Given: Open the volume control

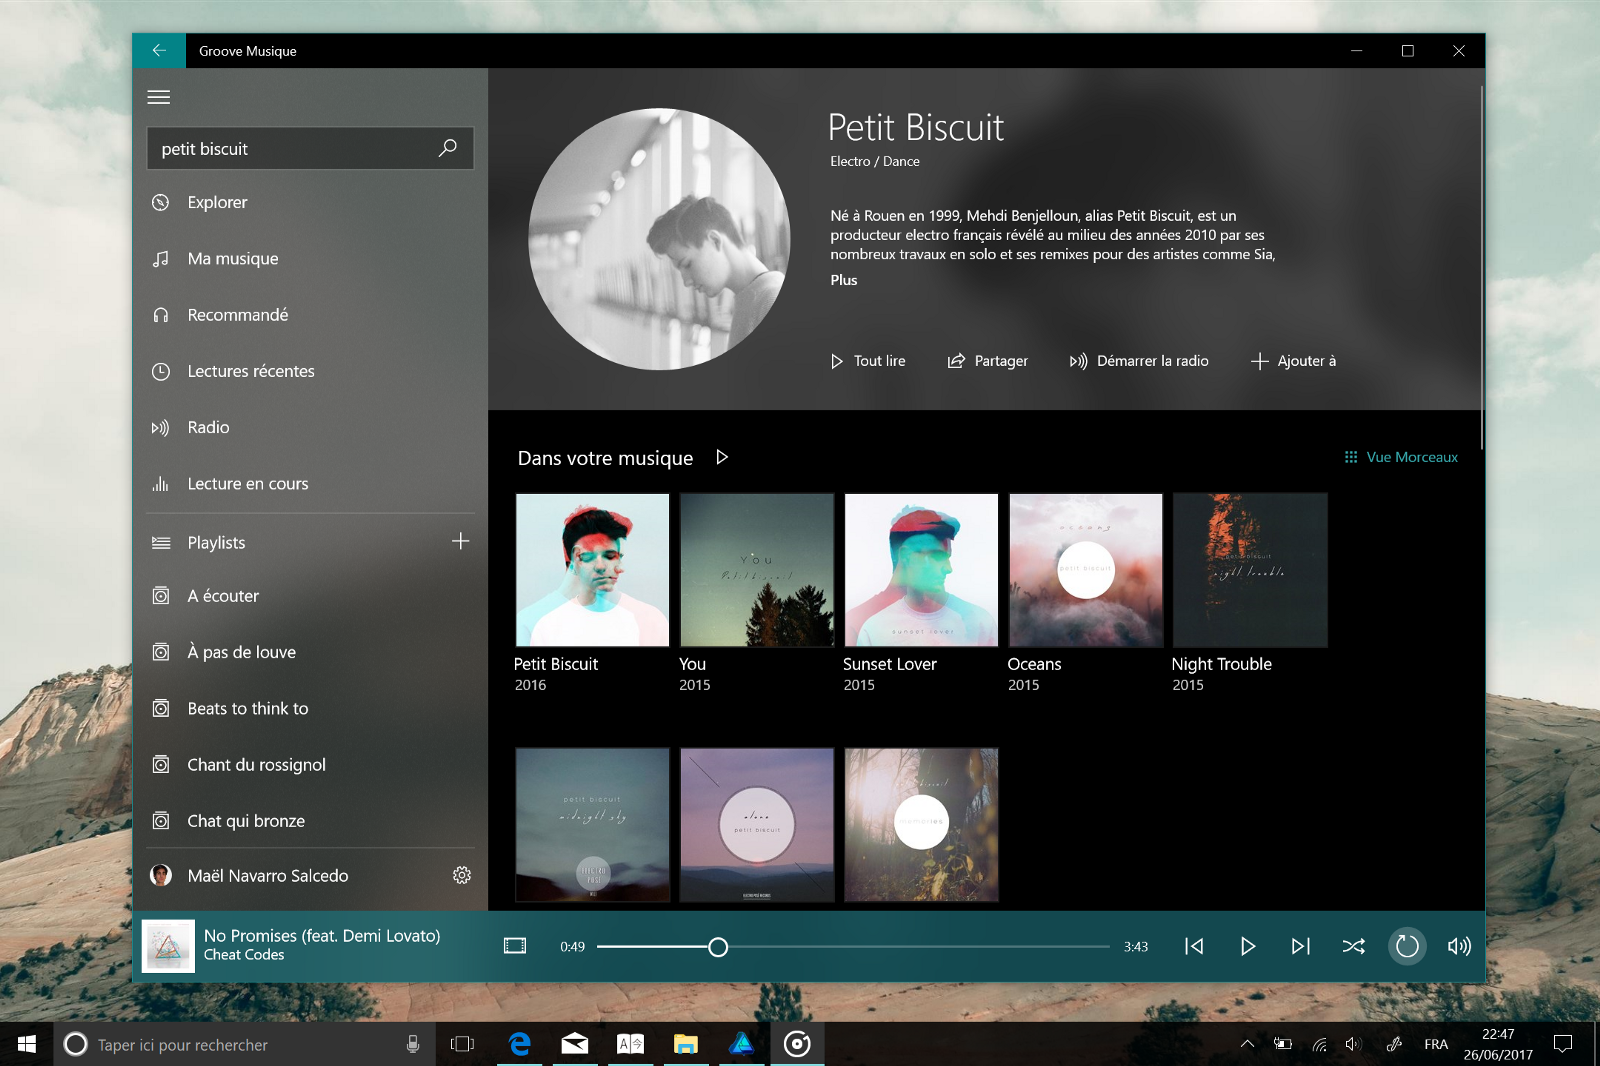Looking at the screenshot, I should coord(1460,946).
